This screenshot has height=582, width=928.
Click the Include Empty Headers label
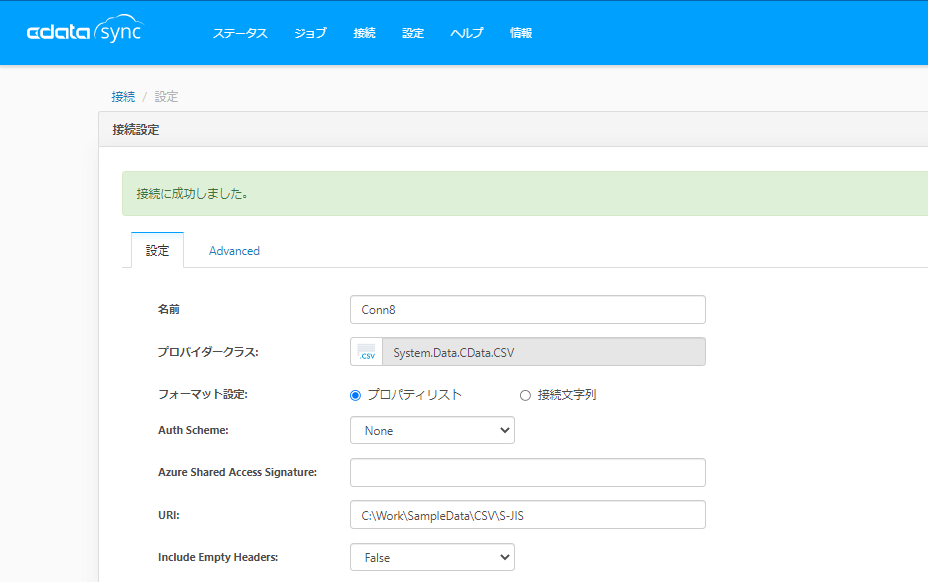[x=218, y=557]
